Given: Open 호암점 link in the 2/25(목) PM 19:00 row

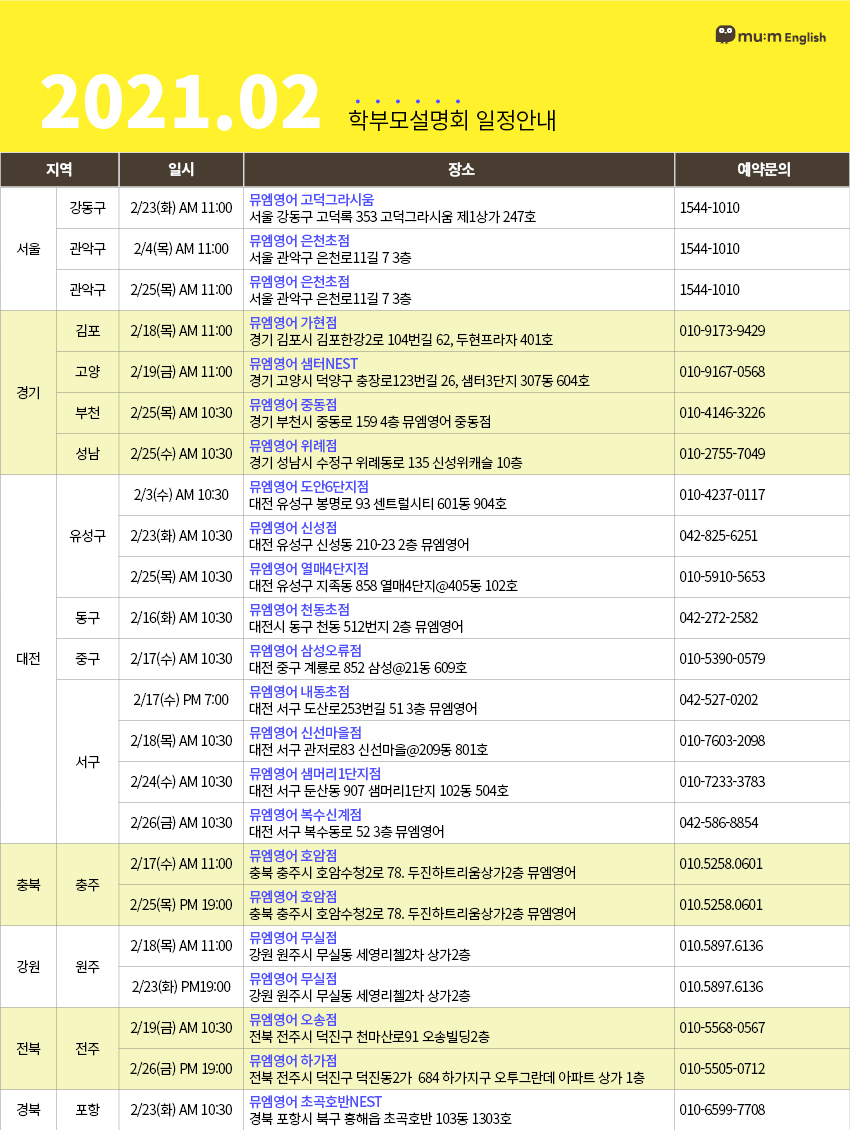Looking at the screenshot, I should [293, 897].
